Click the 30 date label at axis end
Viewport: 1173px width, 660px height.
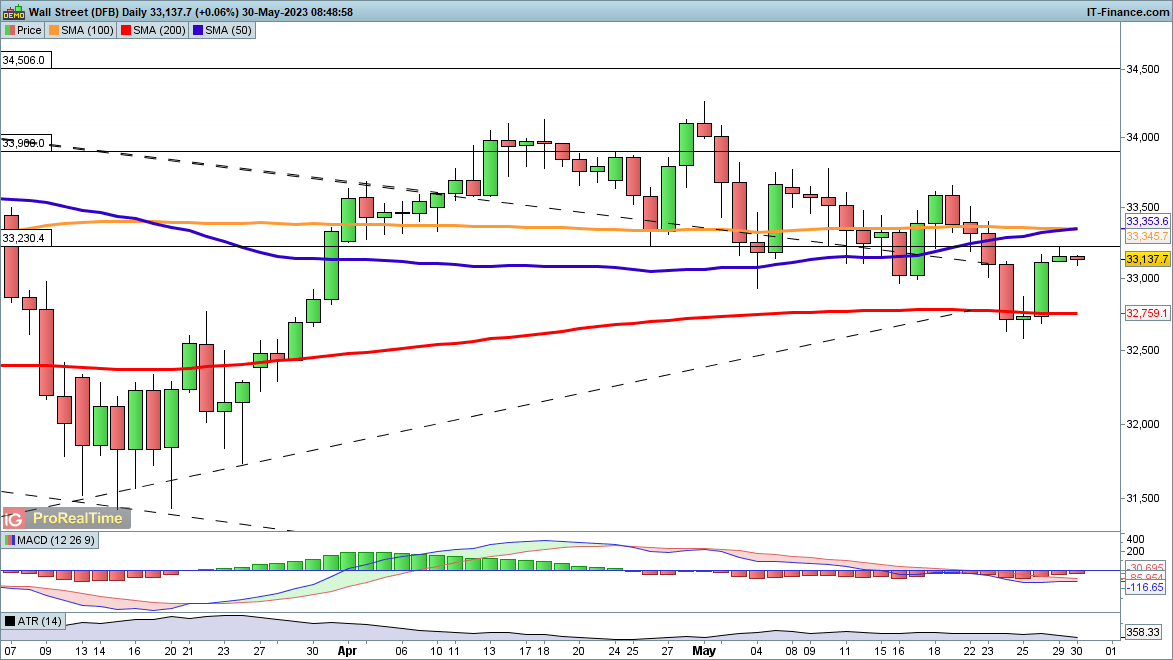click(1077, 651)
